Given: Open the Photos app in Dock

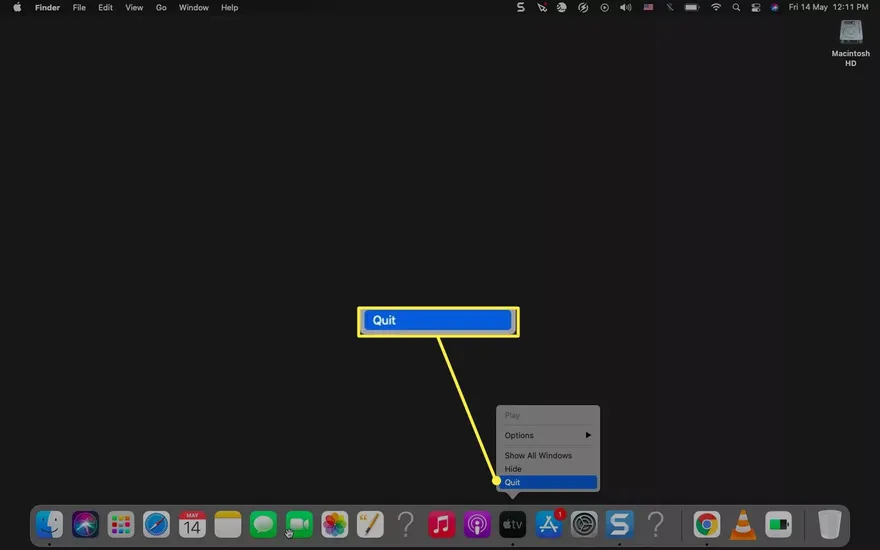Looking at the screenshot, I should 335,524.
